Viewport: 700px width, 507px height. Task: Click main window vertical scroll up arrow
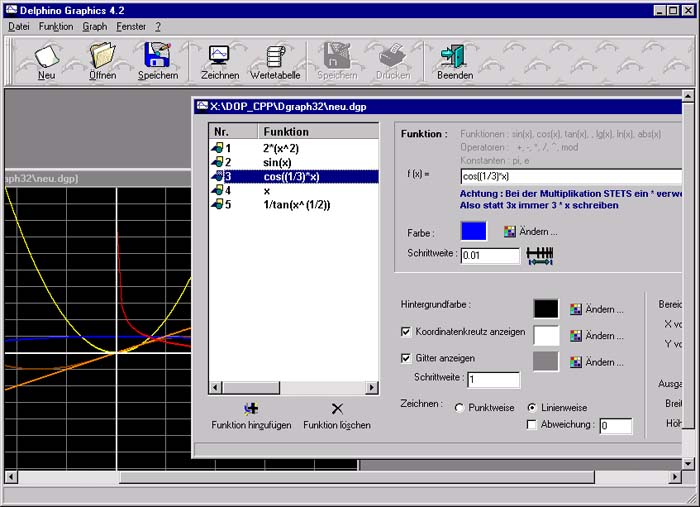(x=688, y=96)
